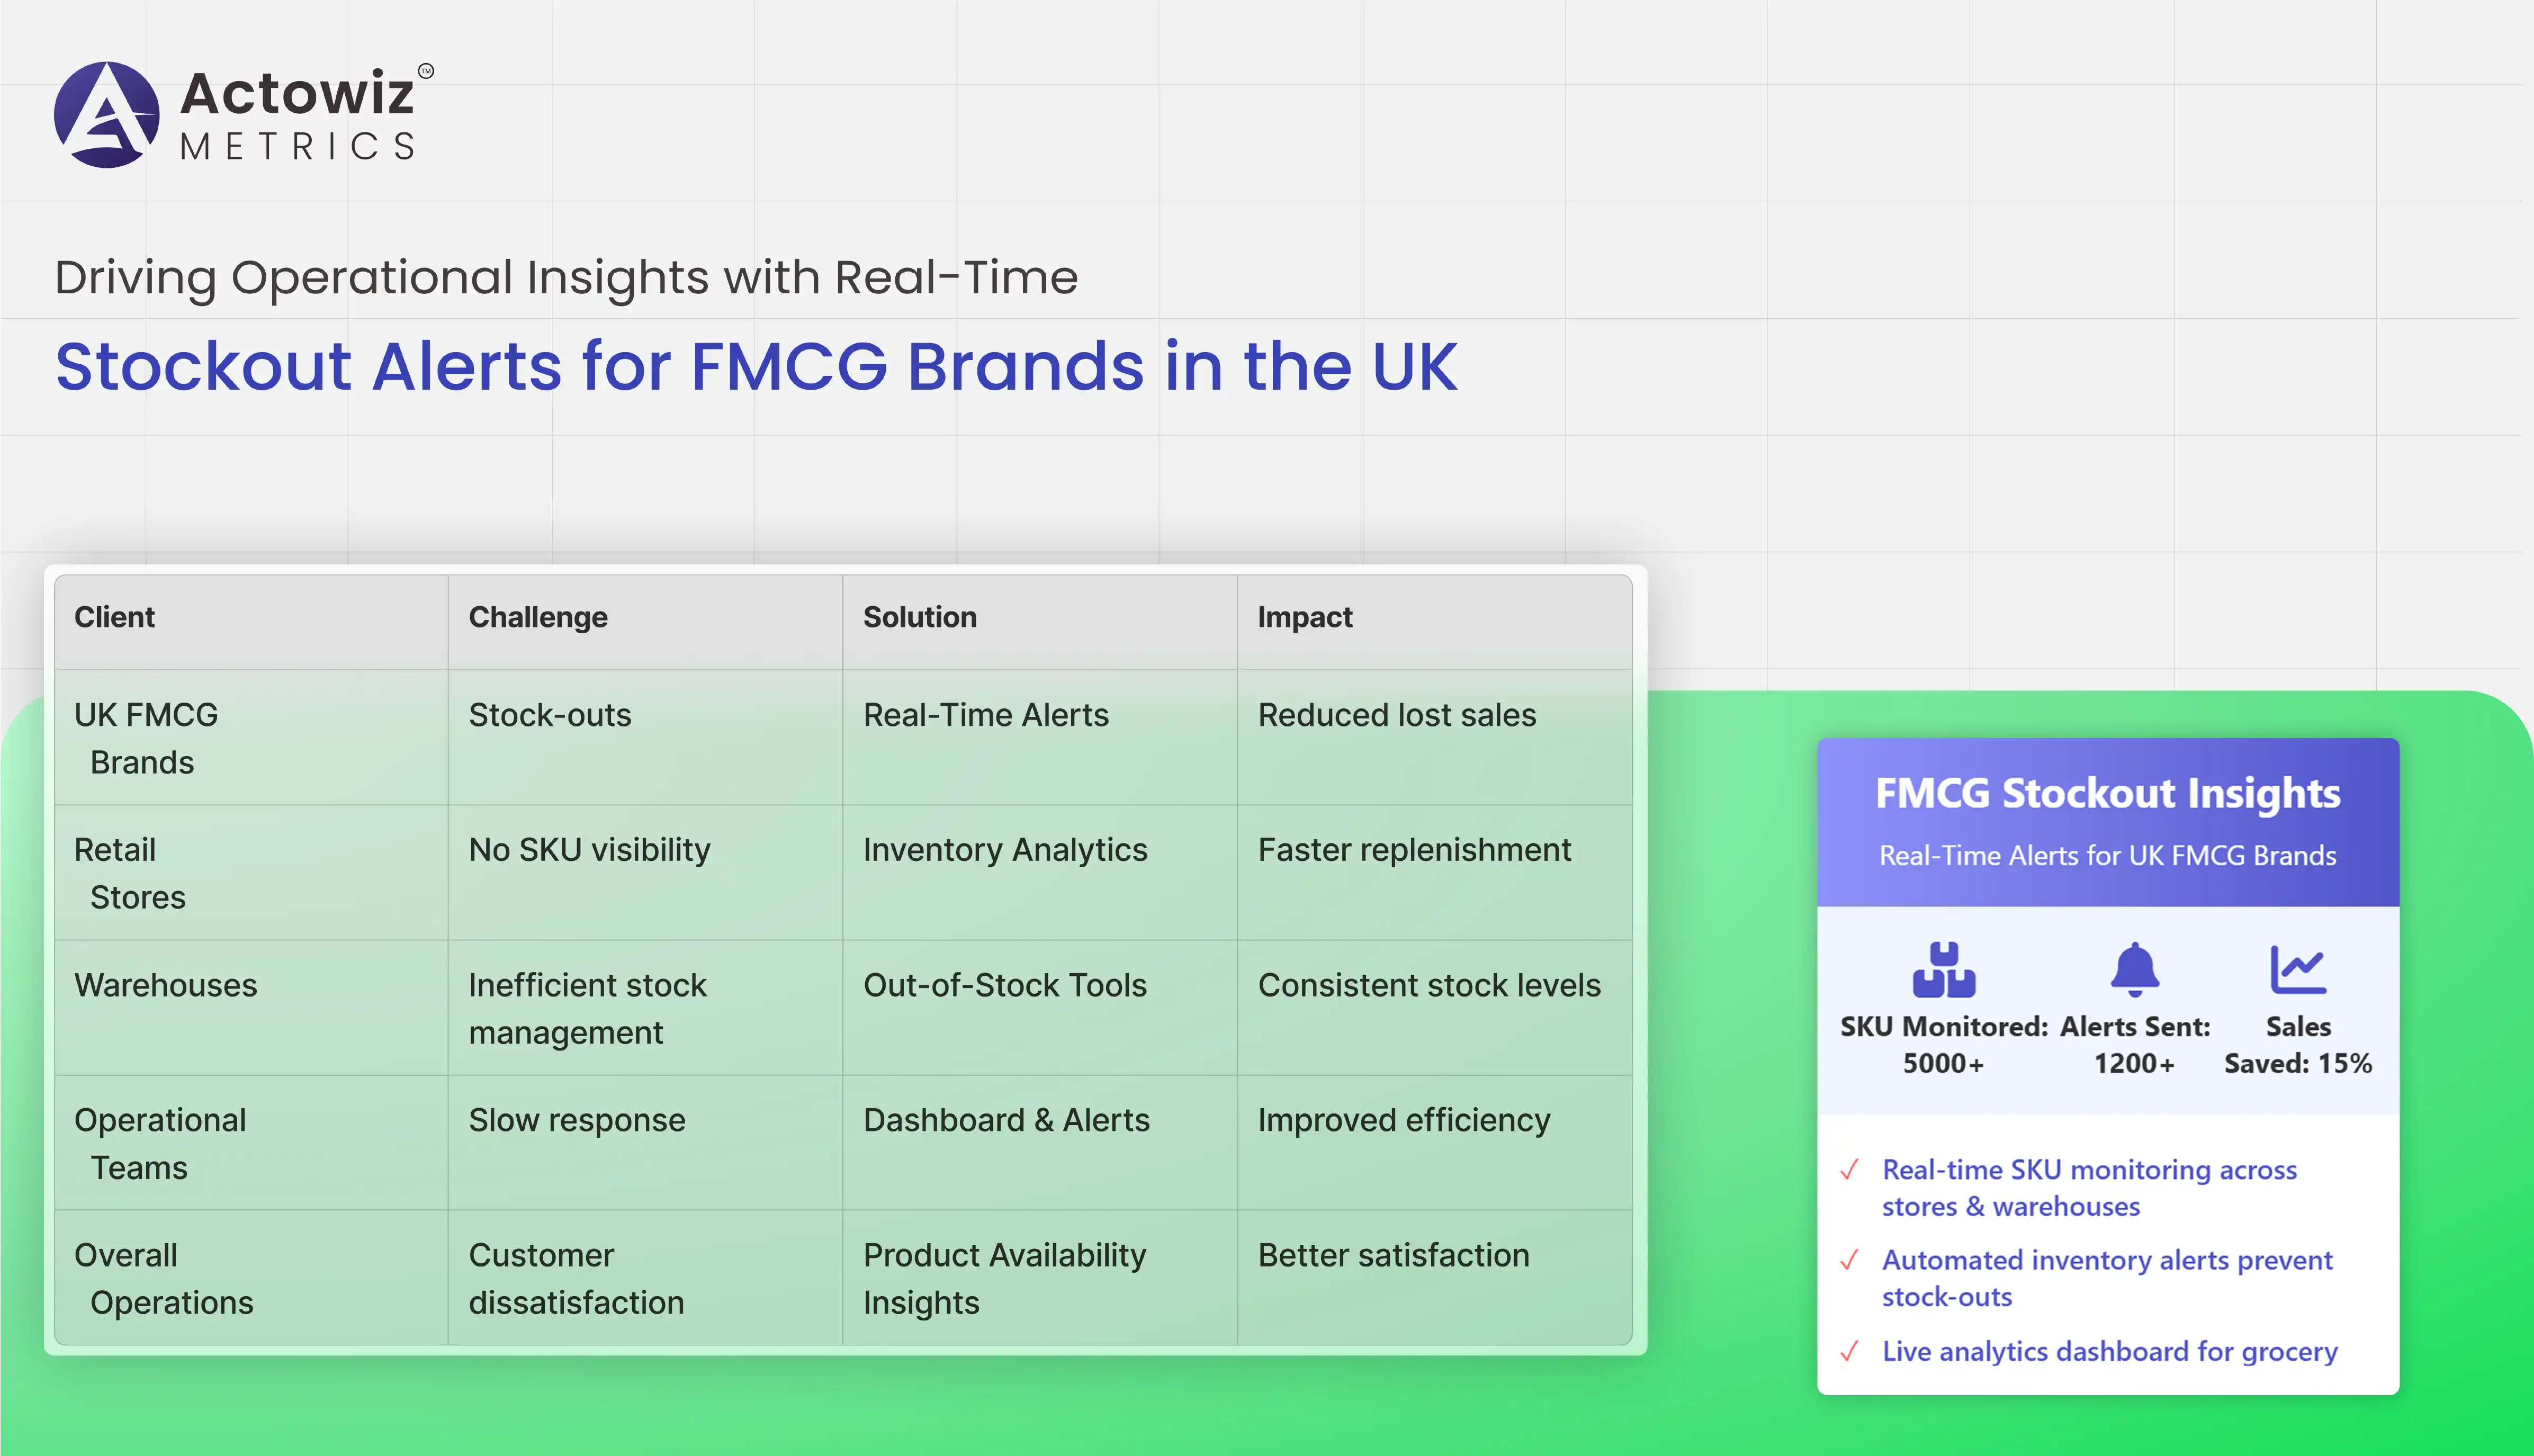
Task: Click the Alerts Sent bell icon
Action: tap(2134, 969)
